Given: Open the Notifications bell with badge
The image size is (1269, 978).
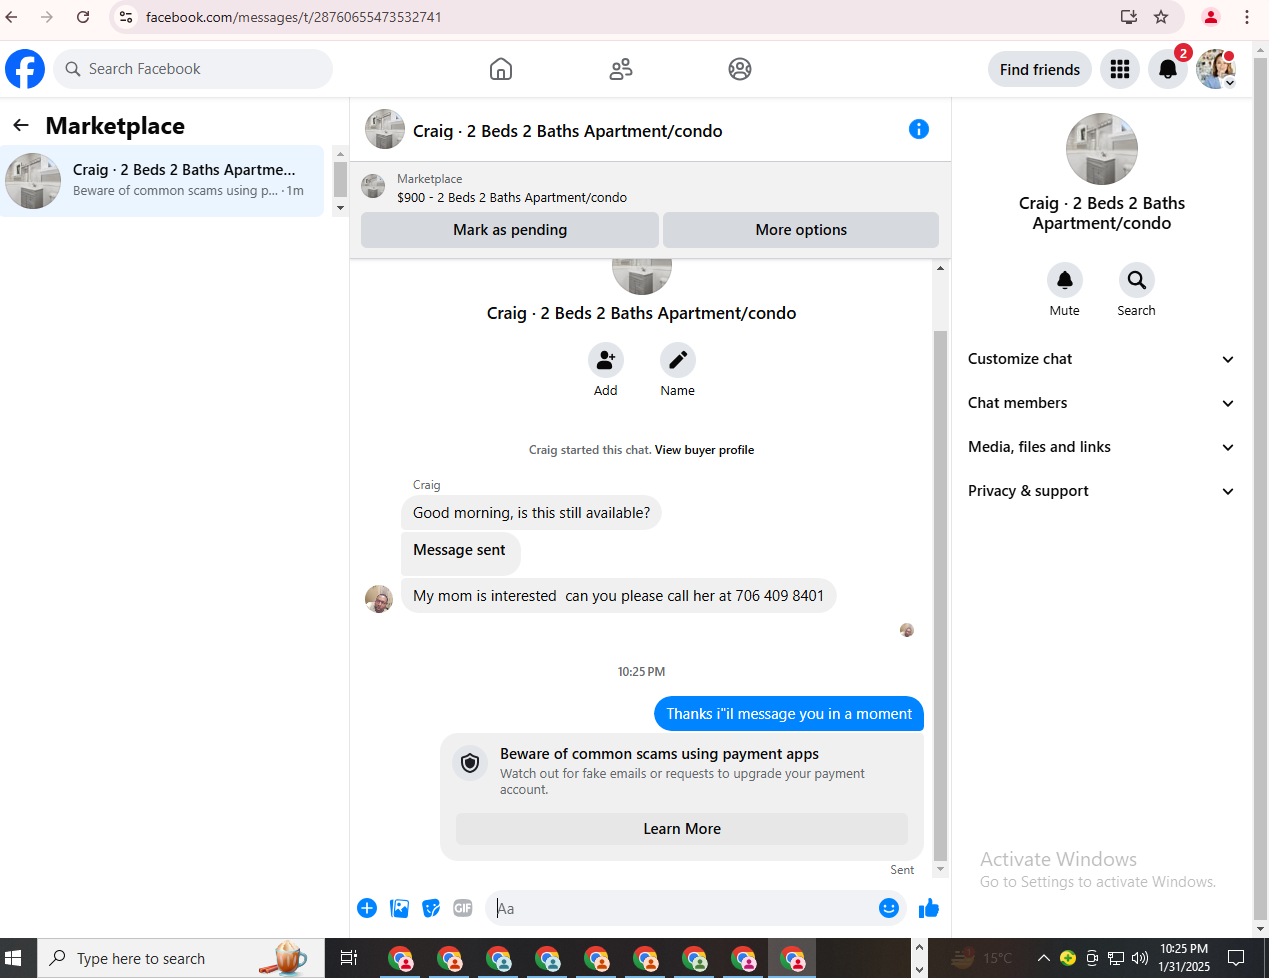Looking at the screenshot, I should (x=1168, y=69).
